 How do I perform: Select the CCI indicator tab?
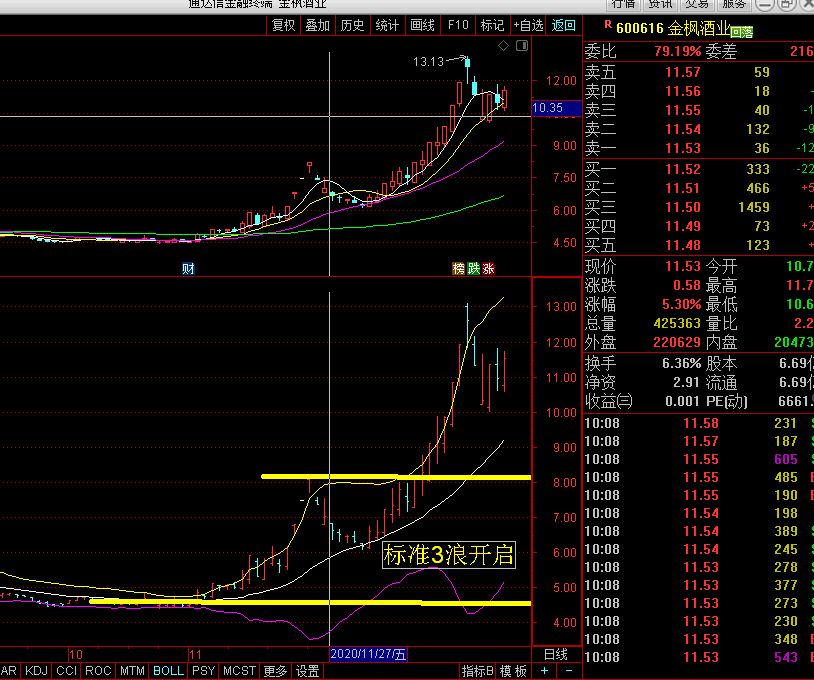(x=66, y=671)
